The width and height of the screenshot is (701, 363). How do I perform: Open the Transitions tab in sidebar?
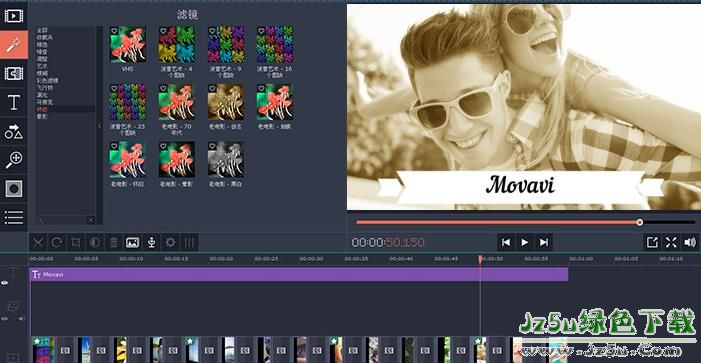tap(13, 73)
